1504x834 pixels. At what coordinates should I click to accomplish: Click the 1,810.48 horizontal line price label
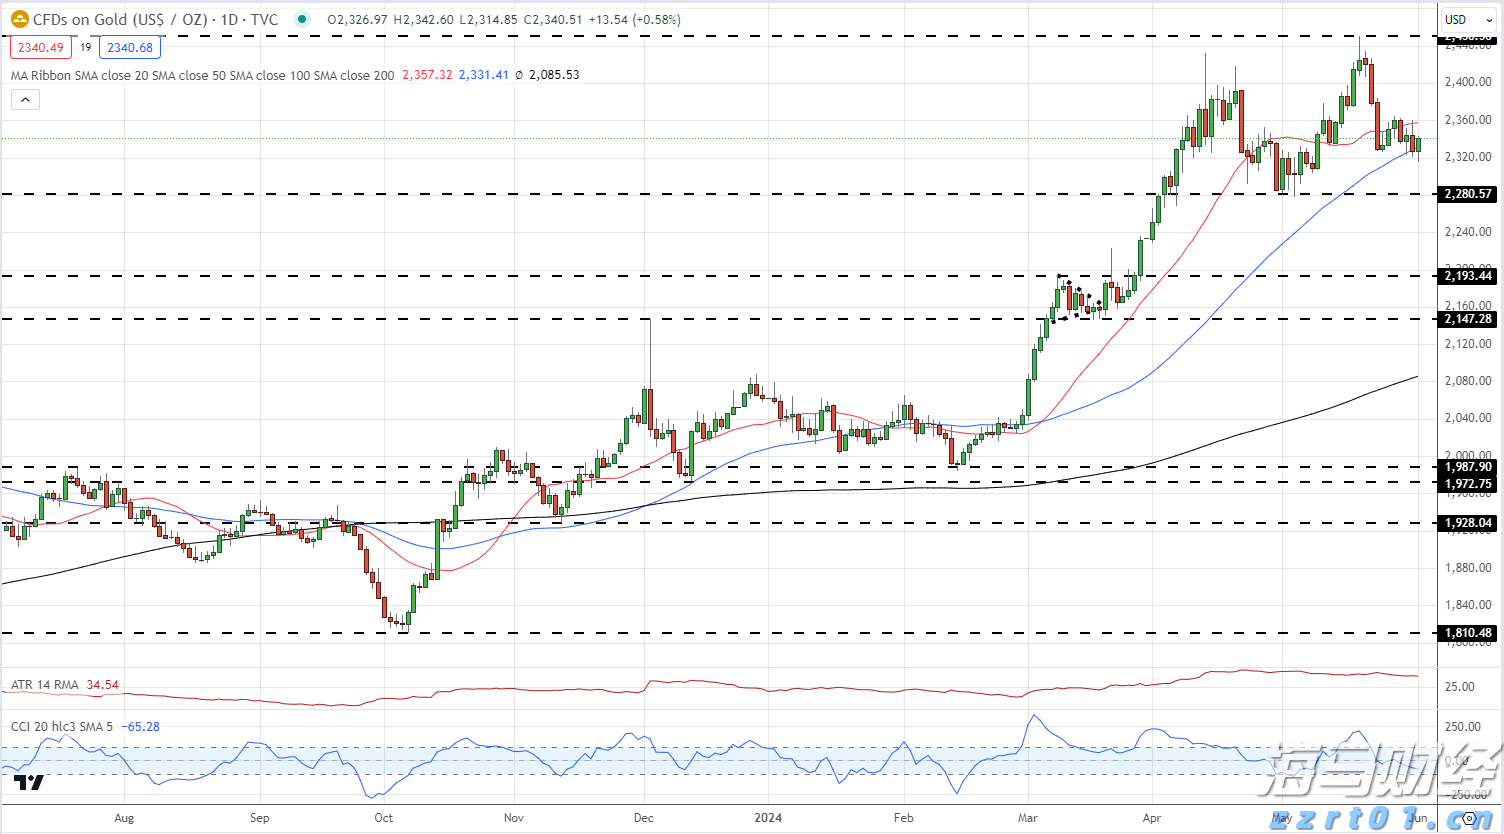click(x=1468, y=633)
